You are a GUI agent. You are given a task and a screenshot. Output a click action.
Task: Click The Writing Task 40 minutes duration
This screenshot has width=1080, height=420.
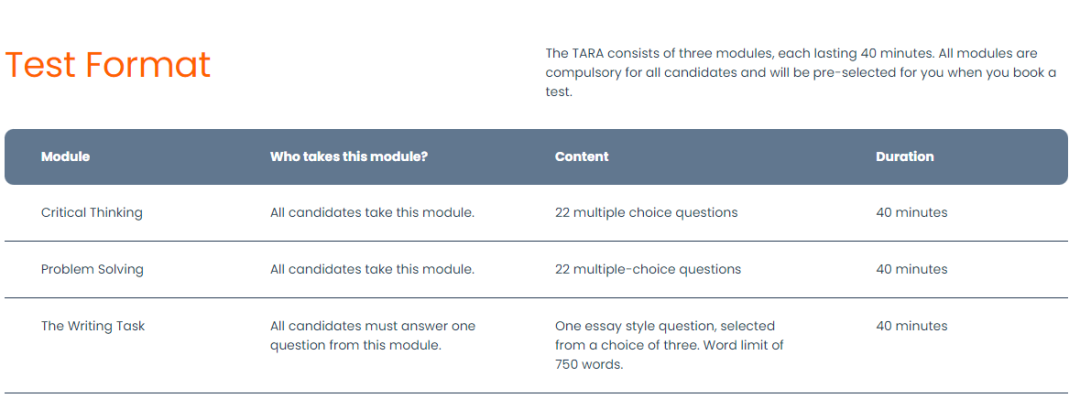[911, 326]
